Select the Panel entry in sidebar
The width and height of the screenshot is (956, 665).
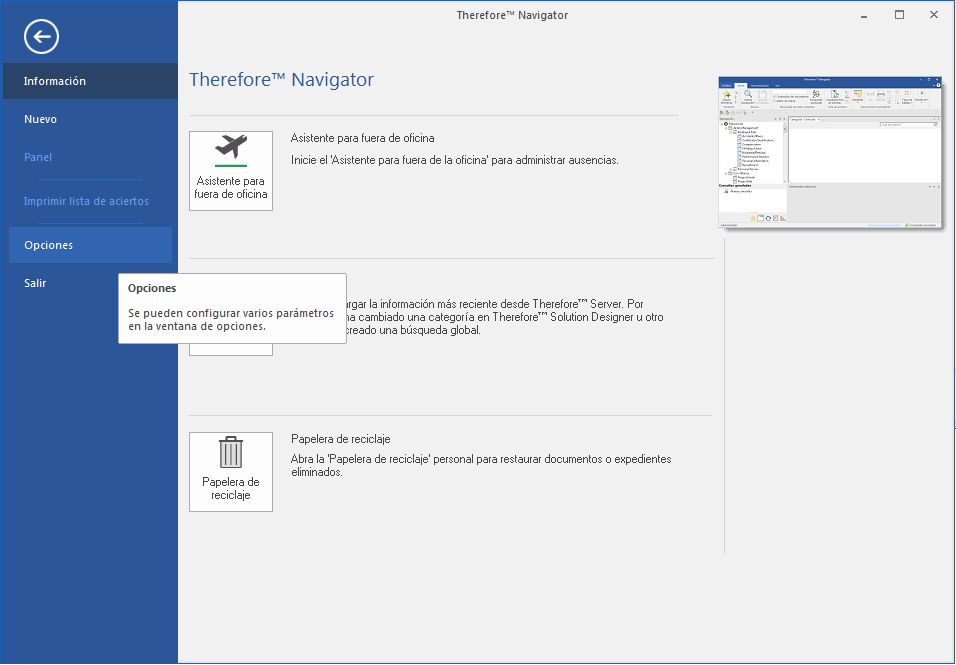click(x=38, y=157)
